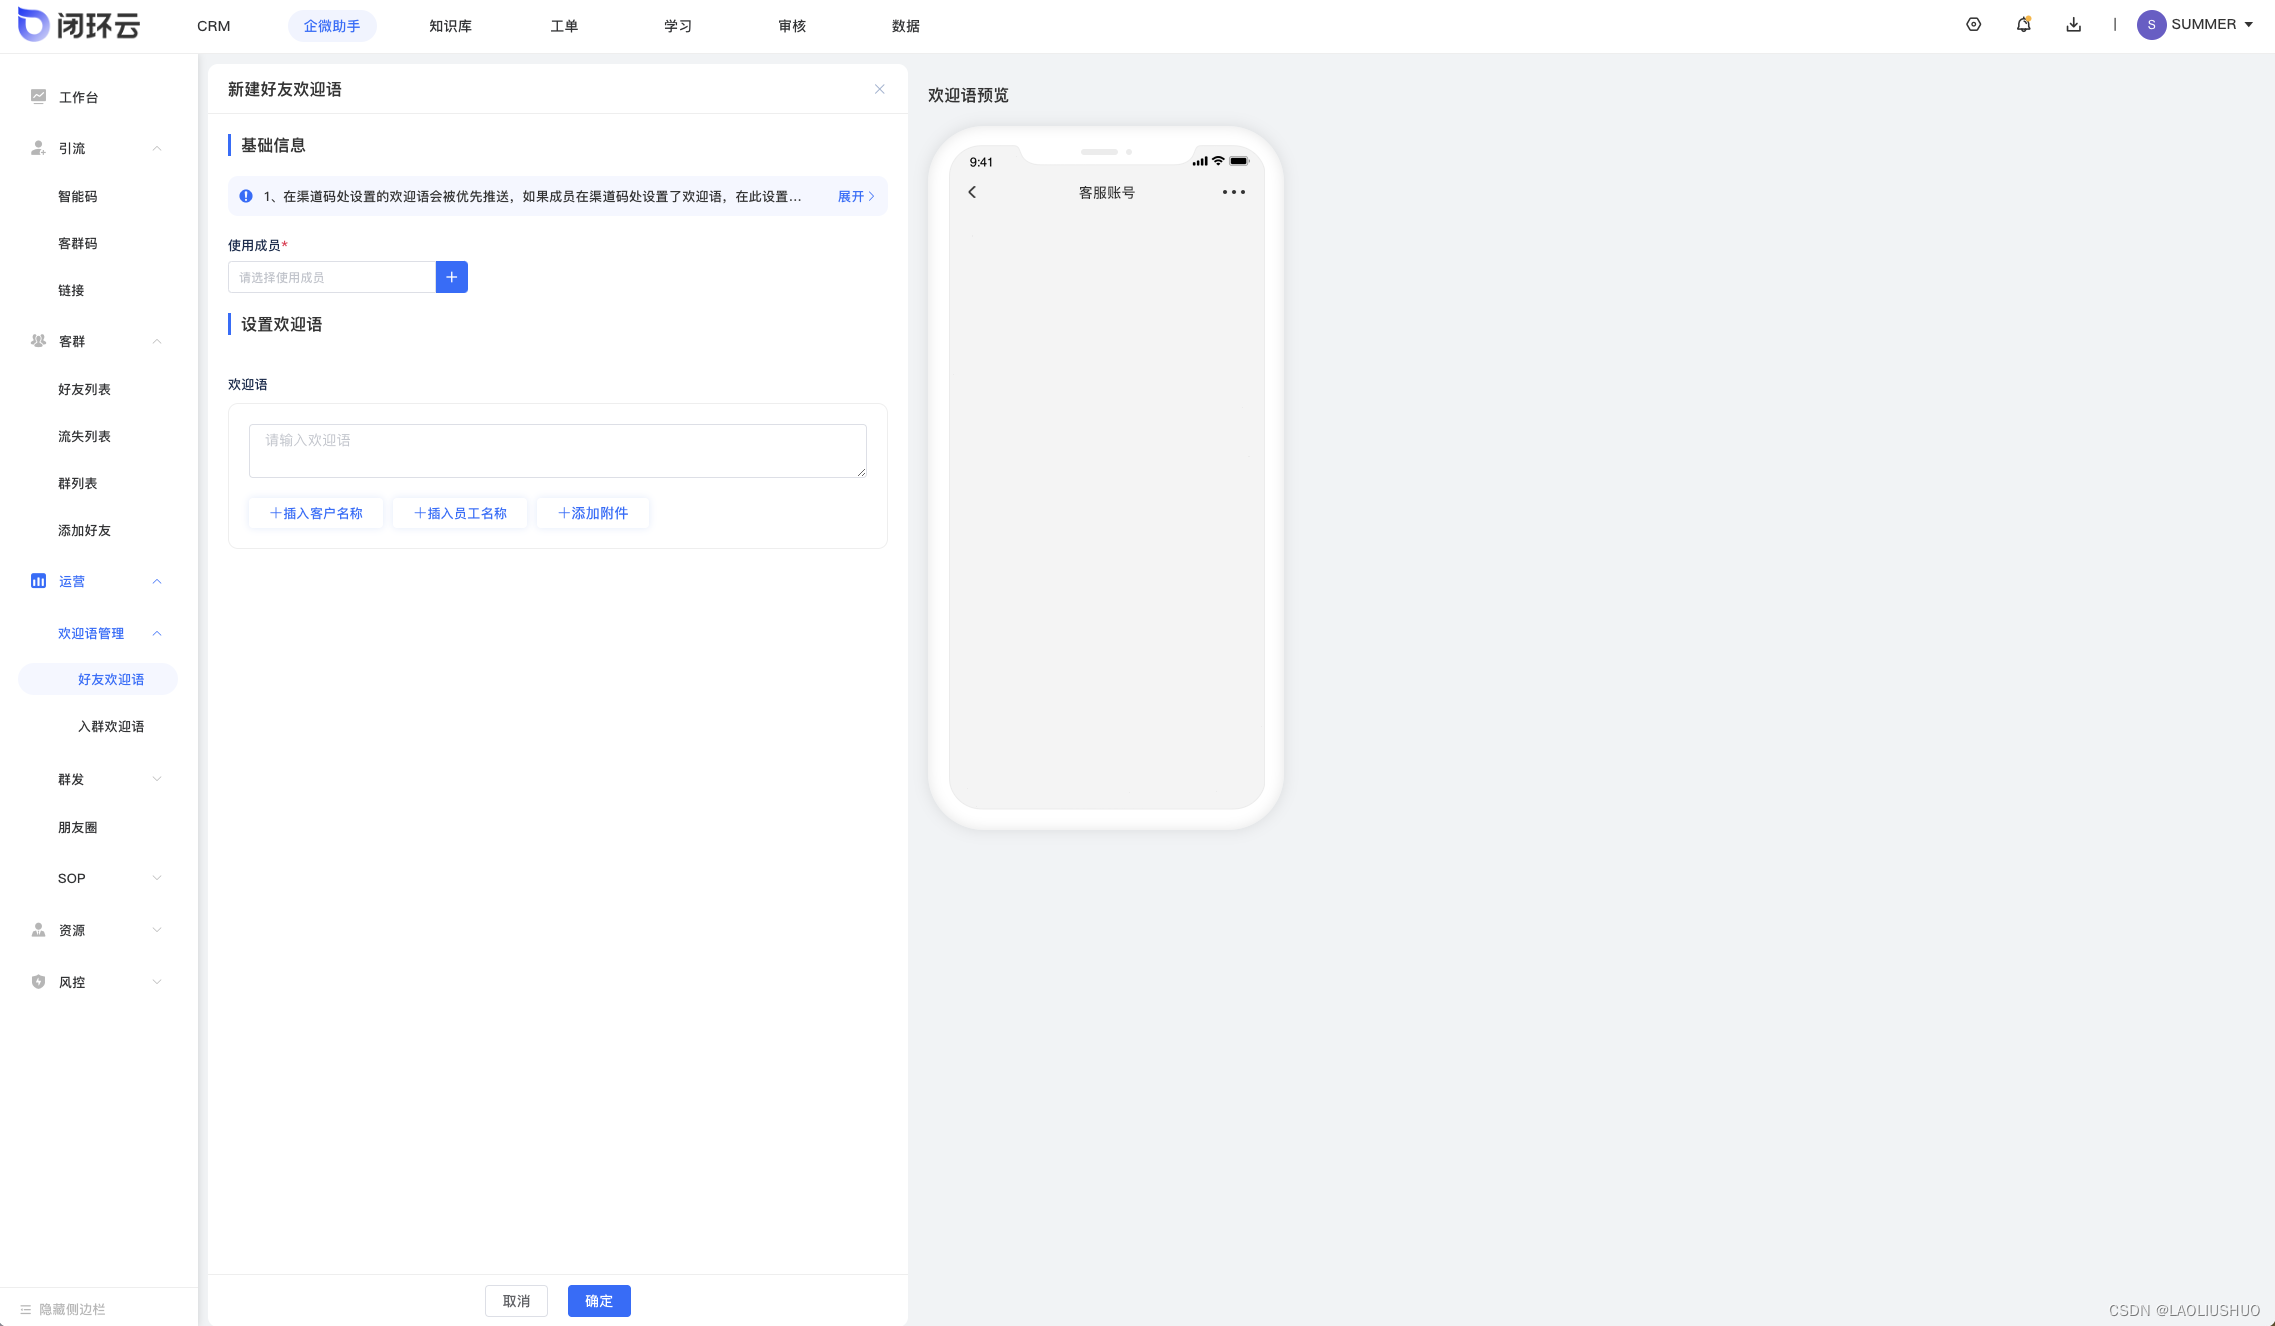
Task: Click the 资源 sidebar icon
Action: 38,930
